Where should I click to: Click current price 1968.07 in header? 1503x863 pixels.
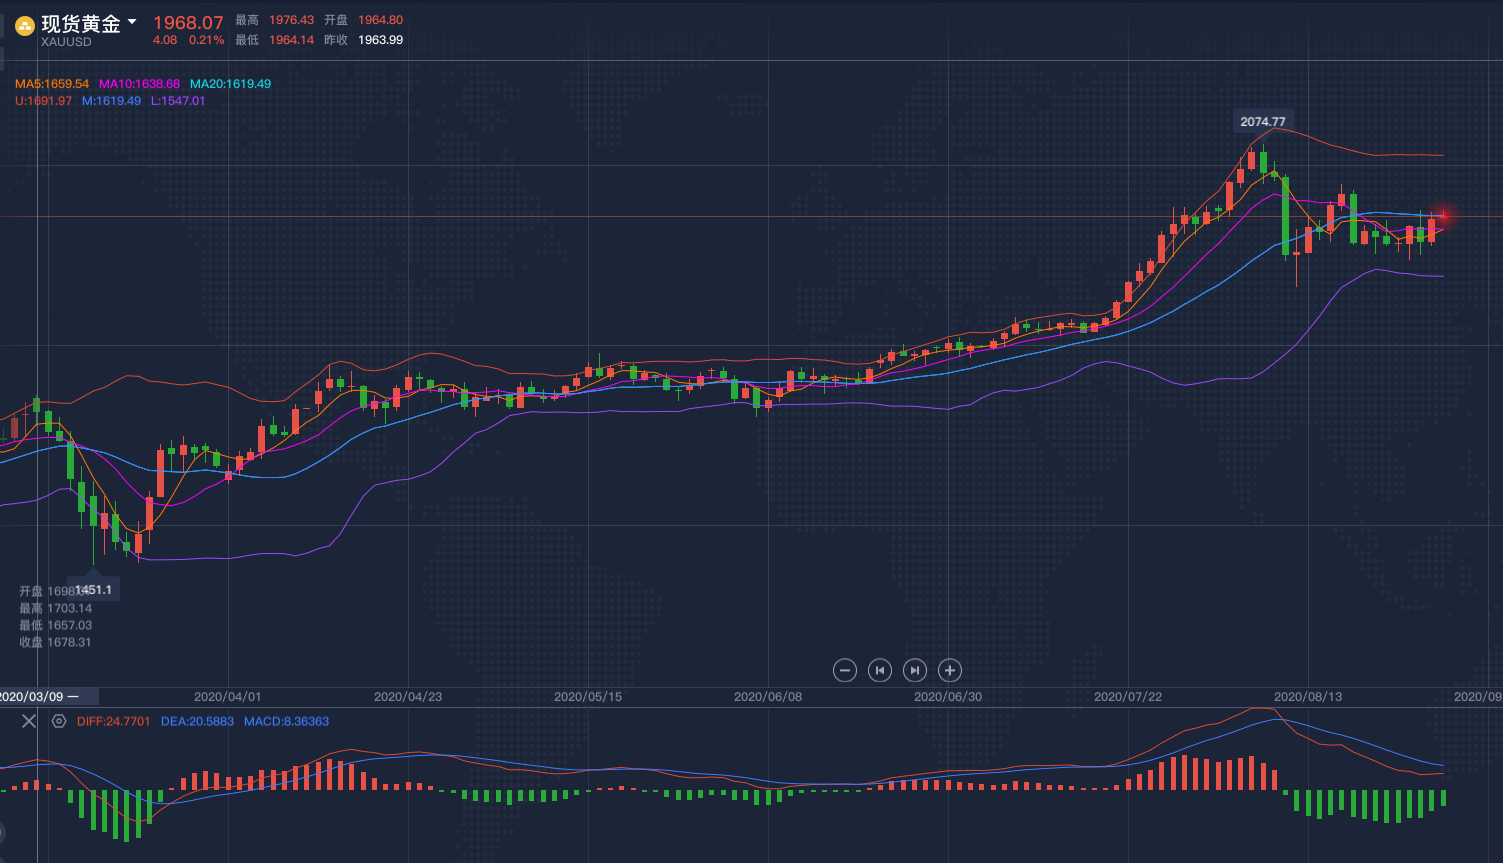(188, 22)
